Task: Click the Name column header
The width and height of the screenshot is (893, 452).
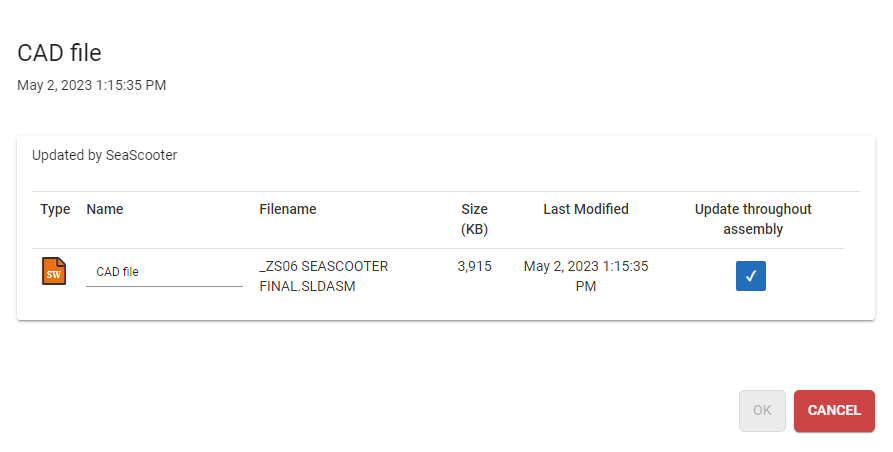Action: pos(105,209)
